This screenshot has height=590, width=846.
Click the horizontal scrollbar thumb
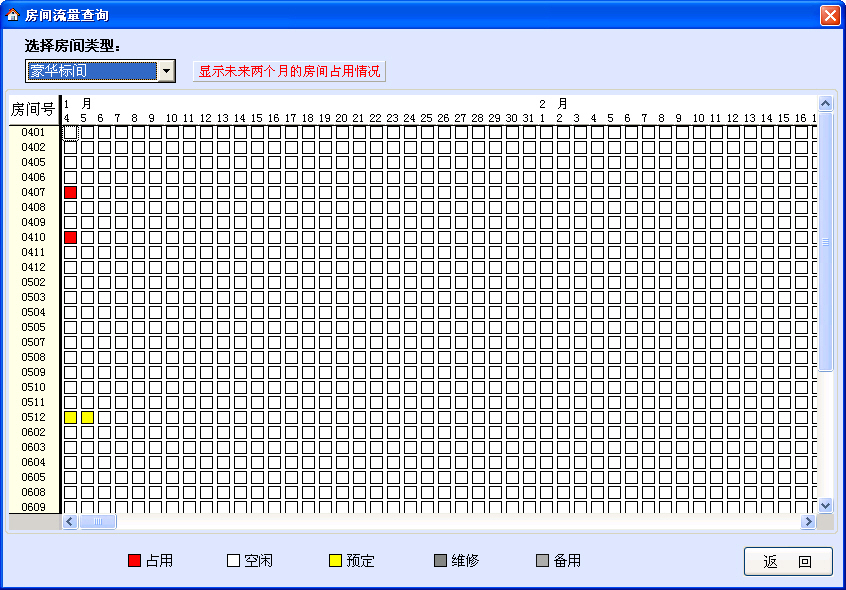(98, 522)
